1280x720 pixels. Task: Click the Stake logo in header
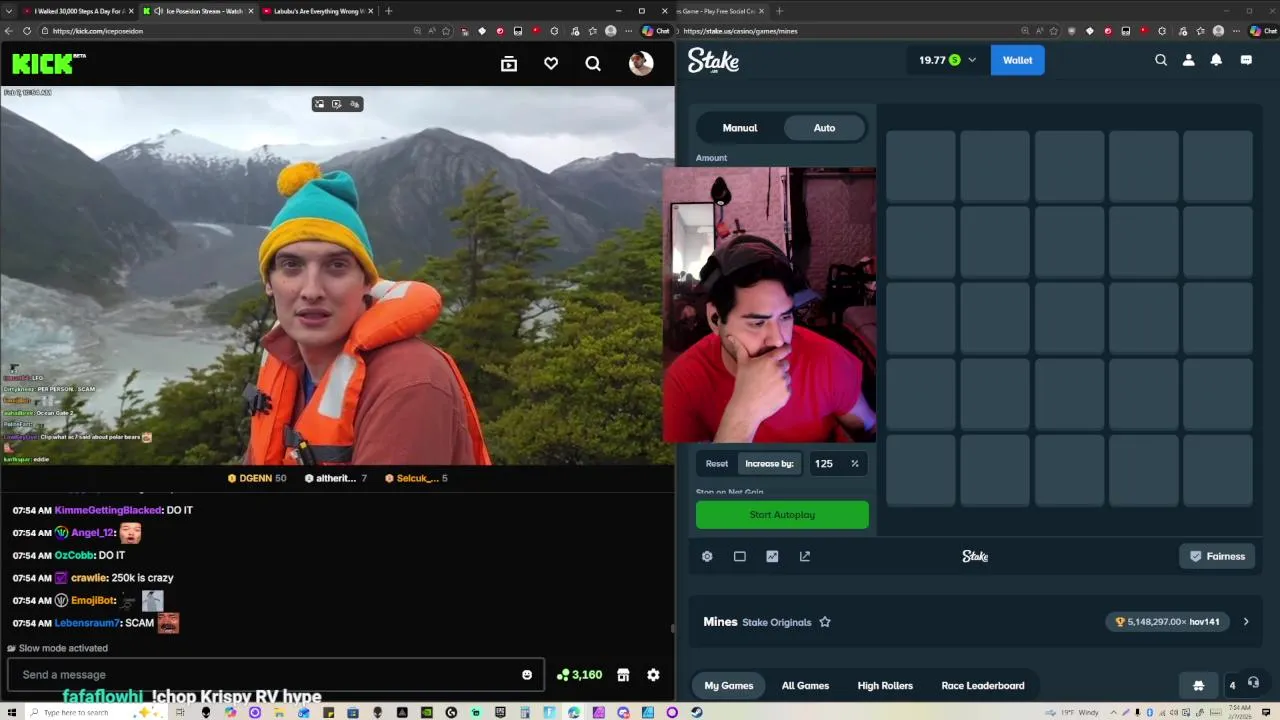coord(713,61)
